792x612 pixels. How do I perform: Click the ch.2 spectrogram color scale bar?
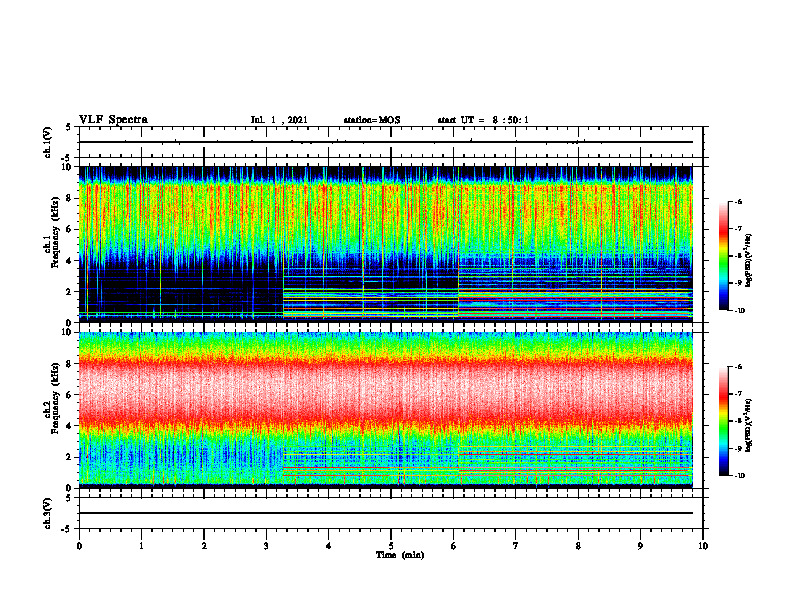click(x=724, y=421)
